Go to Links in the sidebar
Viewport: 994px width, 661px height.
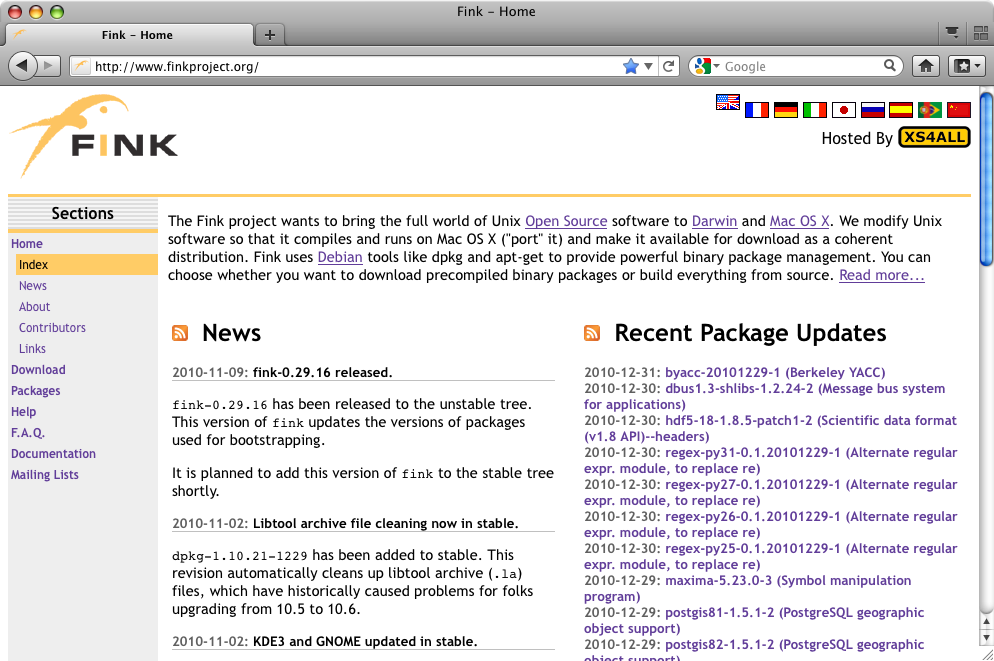click(x=32, y=349)
